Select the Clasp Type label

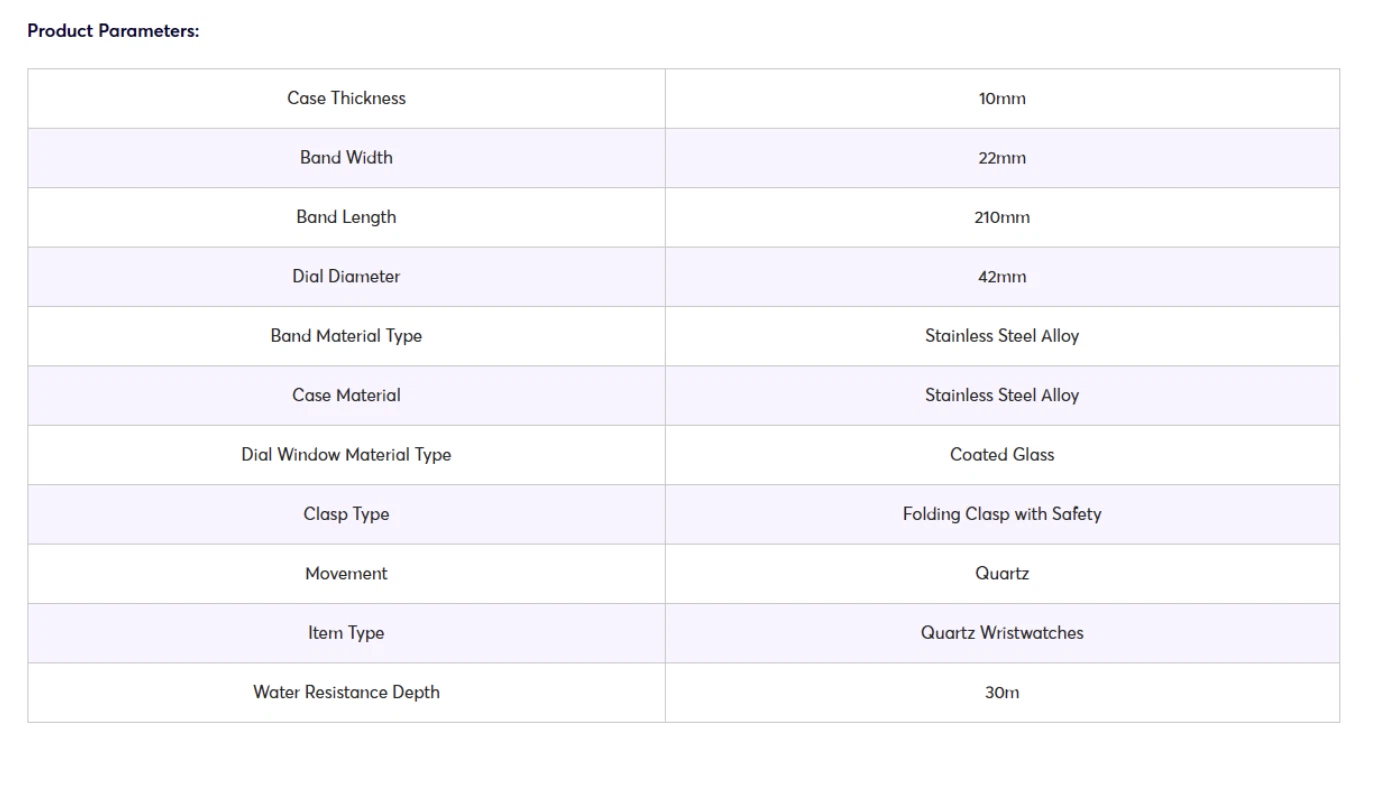pos(346,514)
